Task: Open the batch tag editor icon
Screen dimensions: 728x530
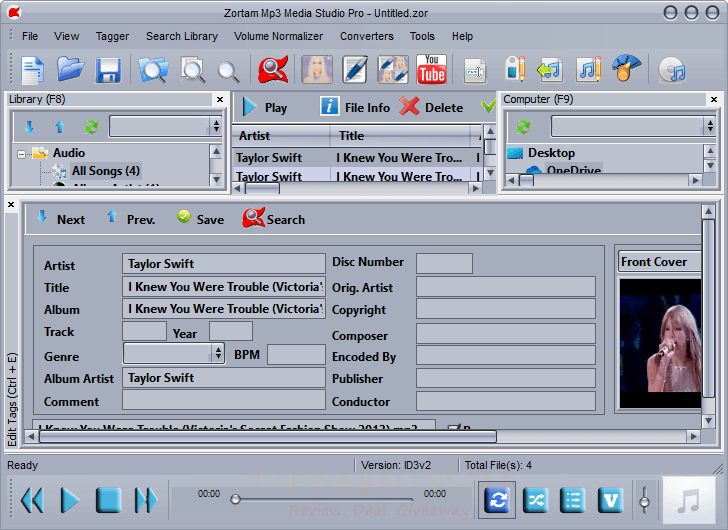Action: (393, 70)
